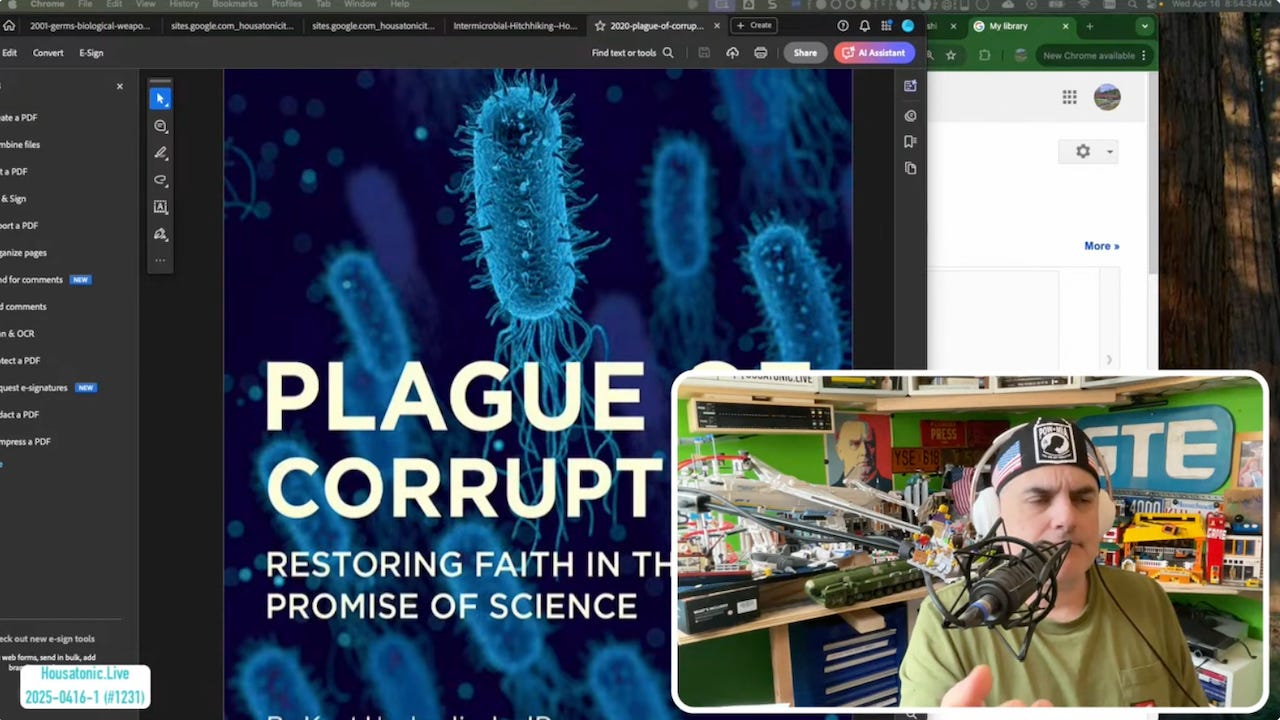Open Google apps grid in Chrome window
This screenshot has width=1280, height=720.
coord(1070,97)
